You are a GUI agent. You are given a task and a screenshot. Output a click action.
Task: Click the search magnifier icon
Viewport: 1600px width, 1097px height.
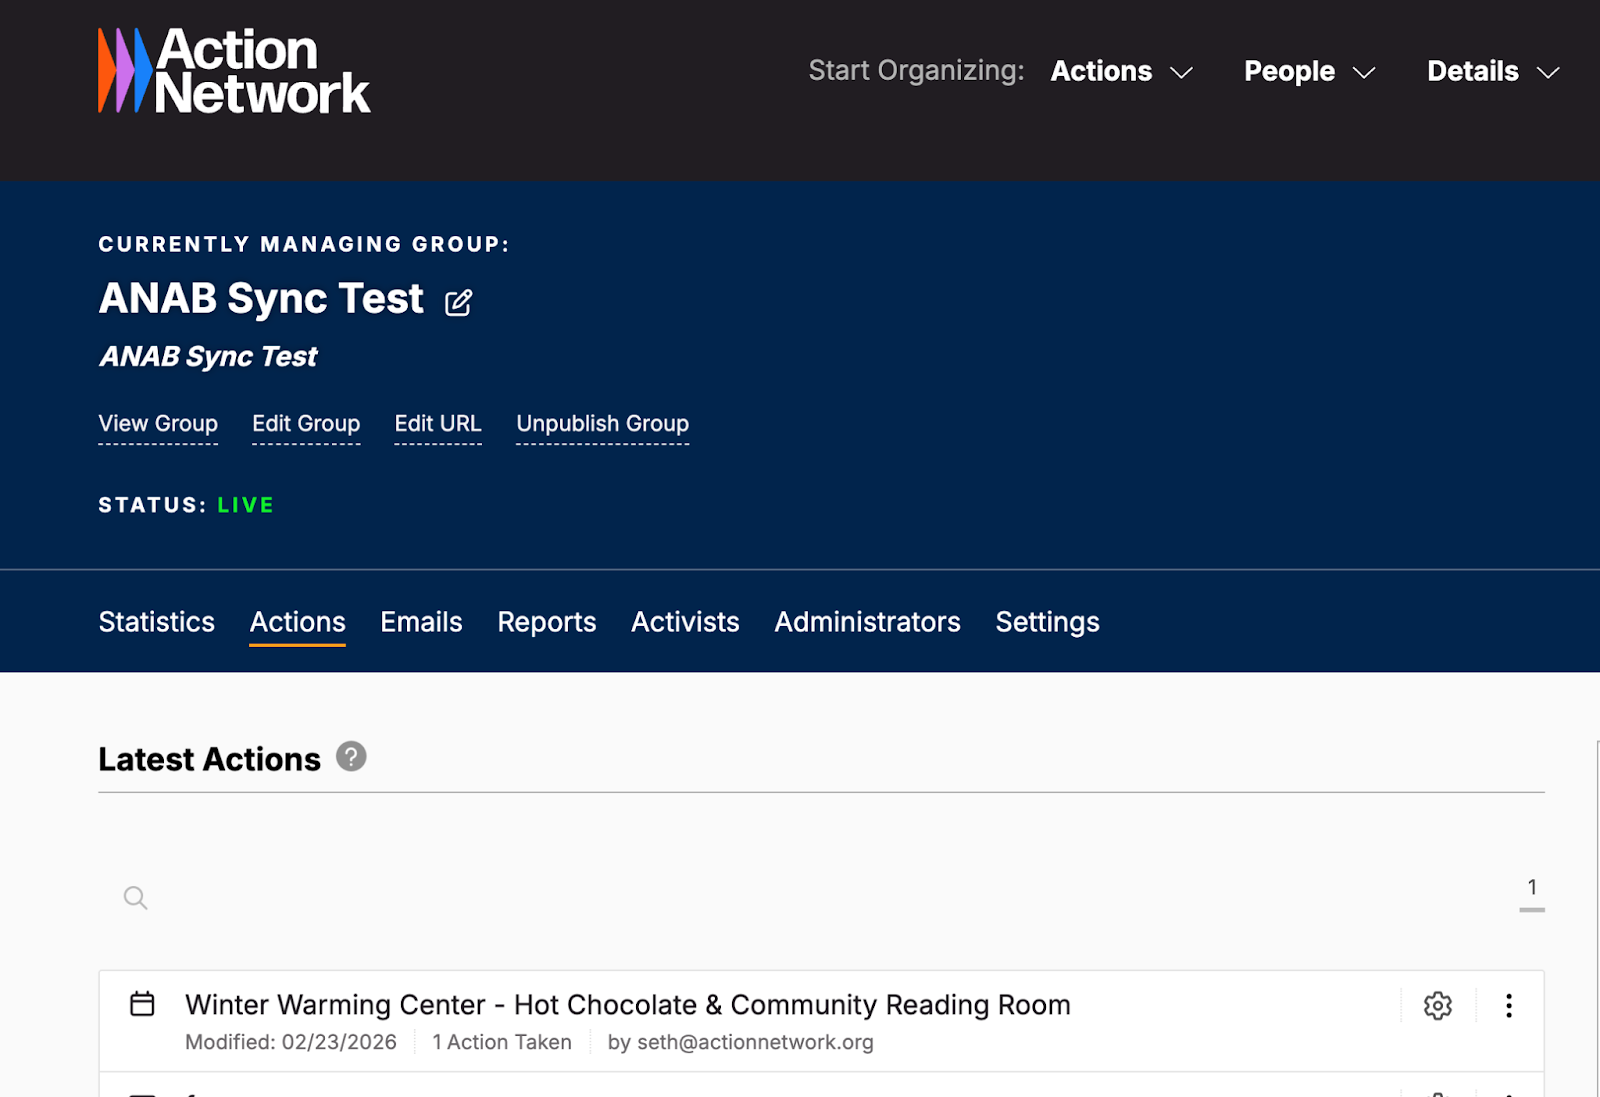coord(135,898)
